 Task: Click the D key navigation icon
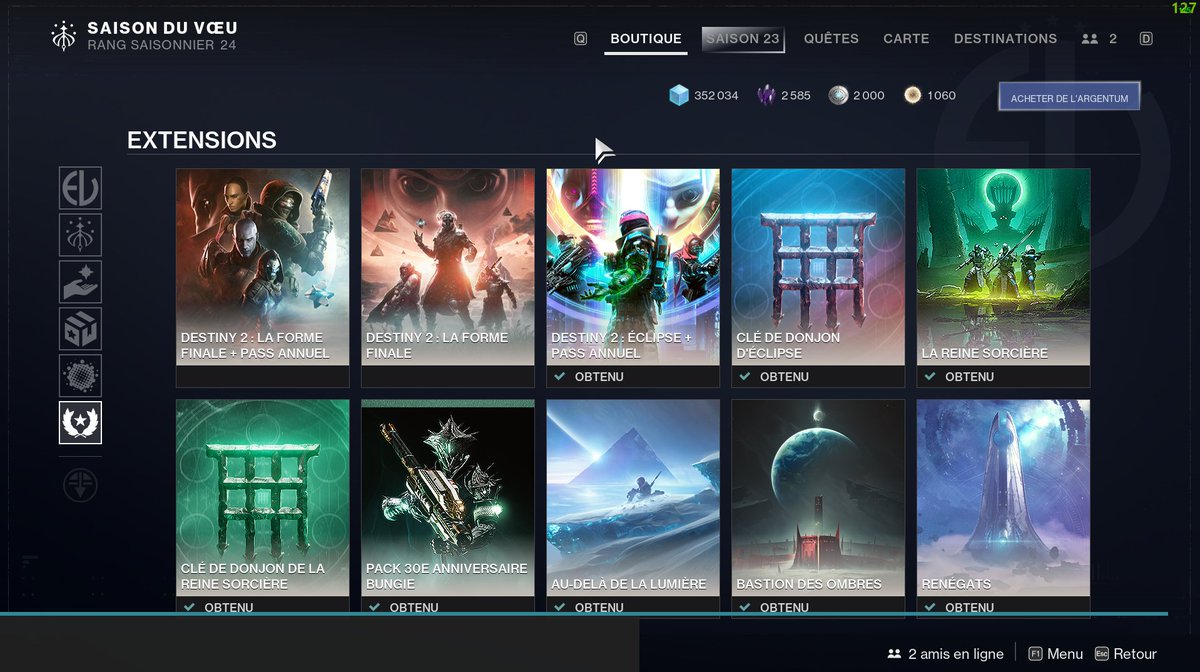click(1146, 39)
